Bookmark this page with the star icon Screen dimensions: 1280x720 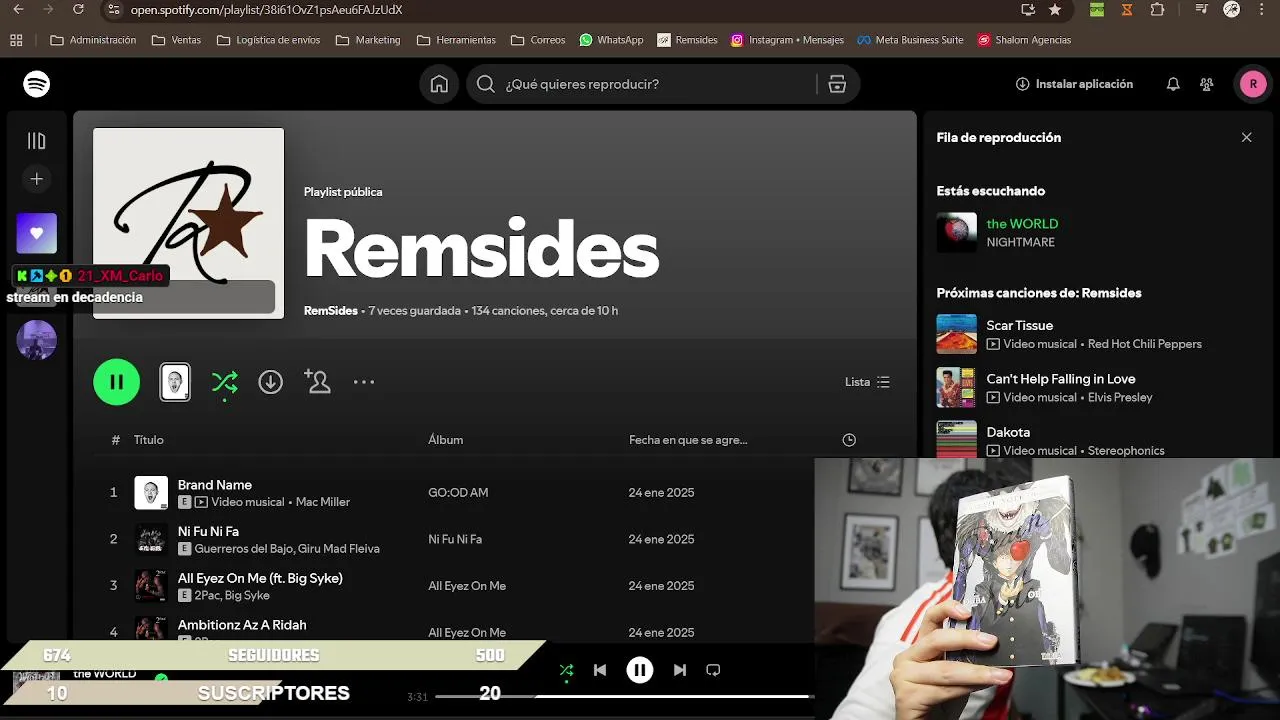[1055, 9]
